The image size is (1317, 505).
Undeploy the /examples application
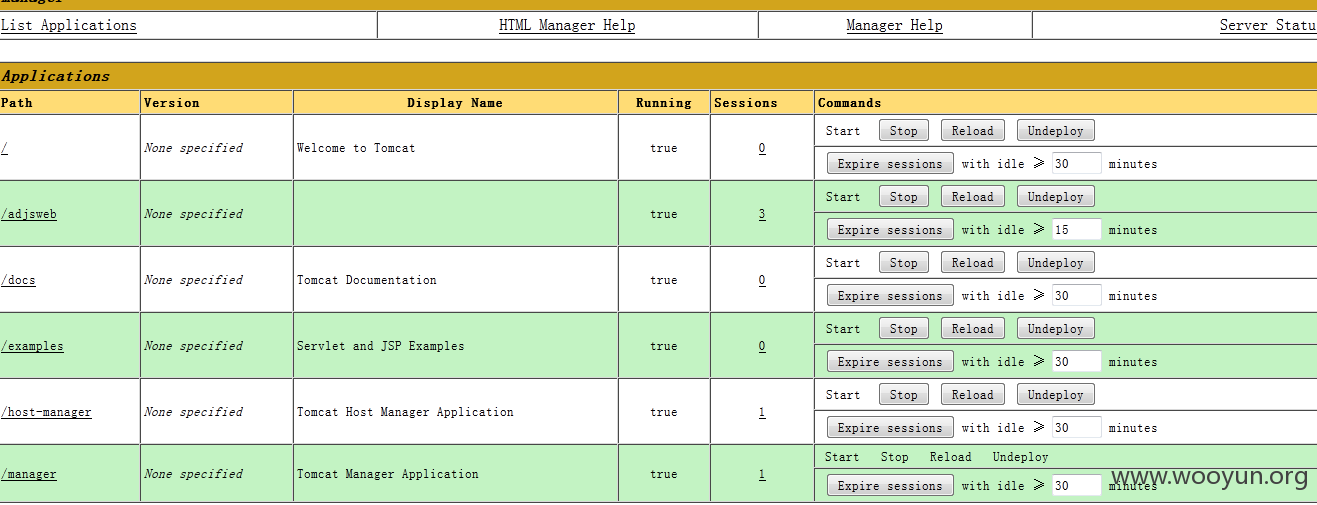click(x=1055, y=329)
